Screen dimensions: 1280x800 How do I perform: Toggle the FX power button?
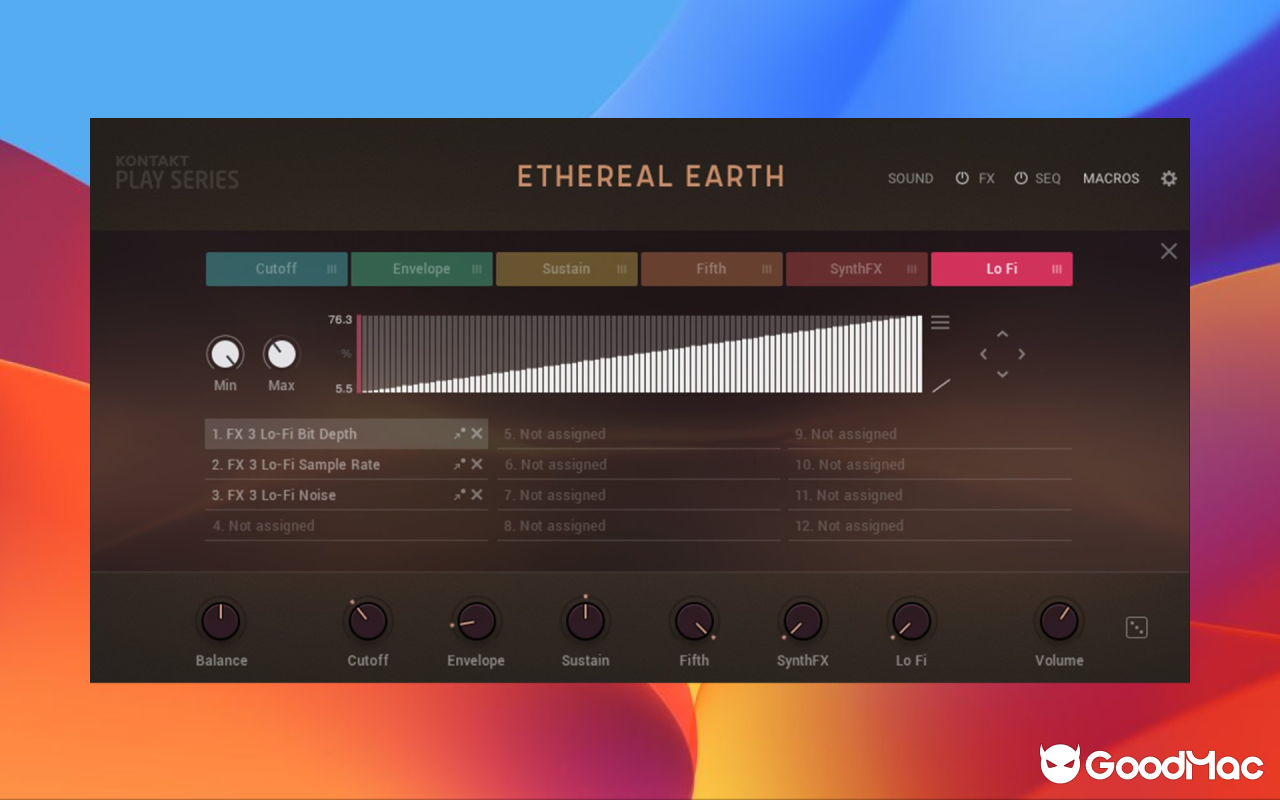[x=961, y=178]
